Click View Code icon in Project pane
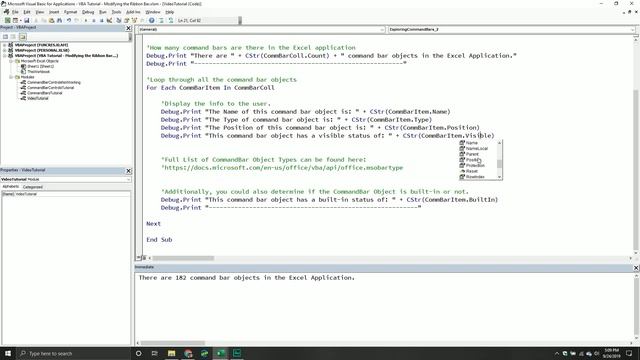This screenshot has height=360, width=640. [x=6, y=37]
